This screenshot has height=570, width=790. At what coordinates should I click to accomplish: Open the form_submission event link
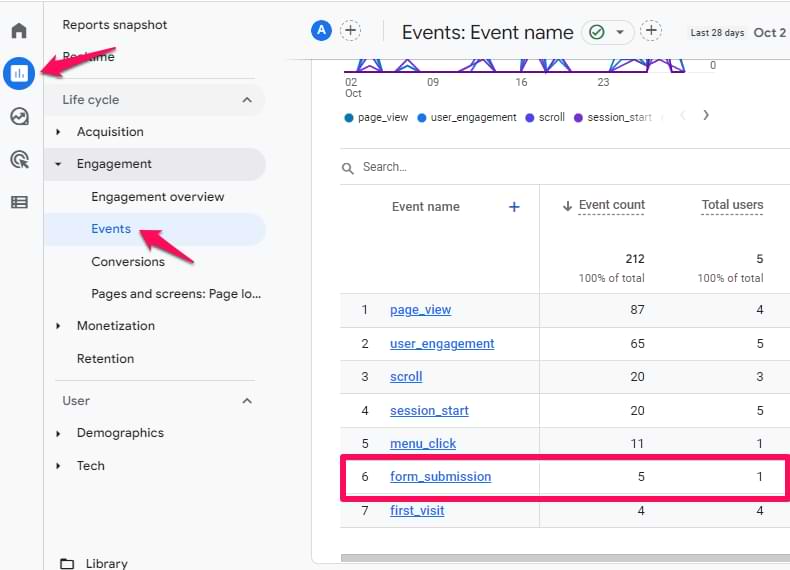(440, 477)
